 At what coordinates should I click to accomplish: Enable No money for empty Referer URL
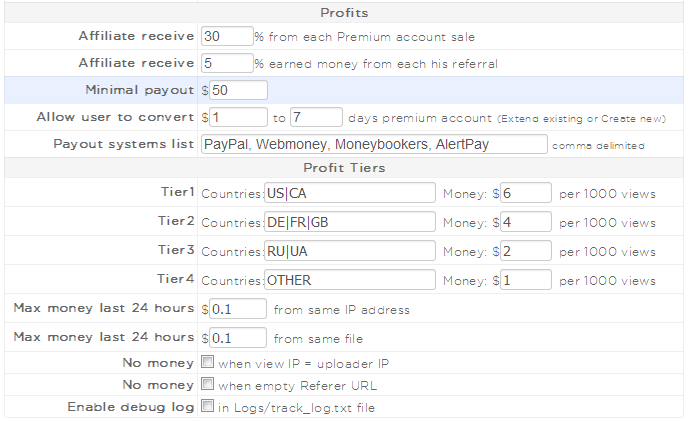208,384
